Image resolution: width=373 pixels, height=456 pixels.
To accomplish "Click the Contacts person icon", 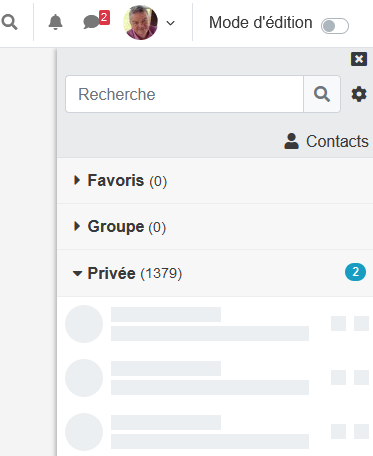I will click(291, 141).
